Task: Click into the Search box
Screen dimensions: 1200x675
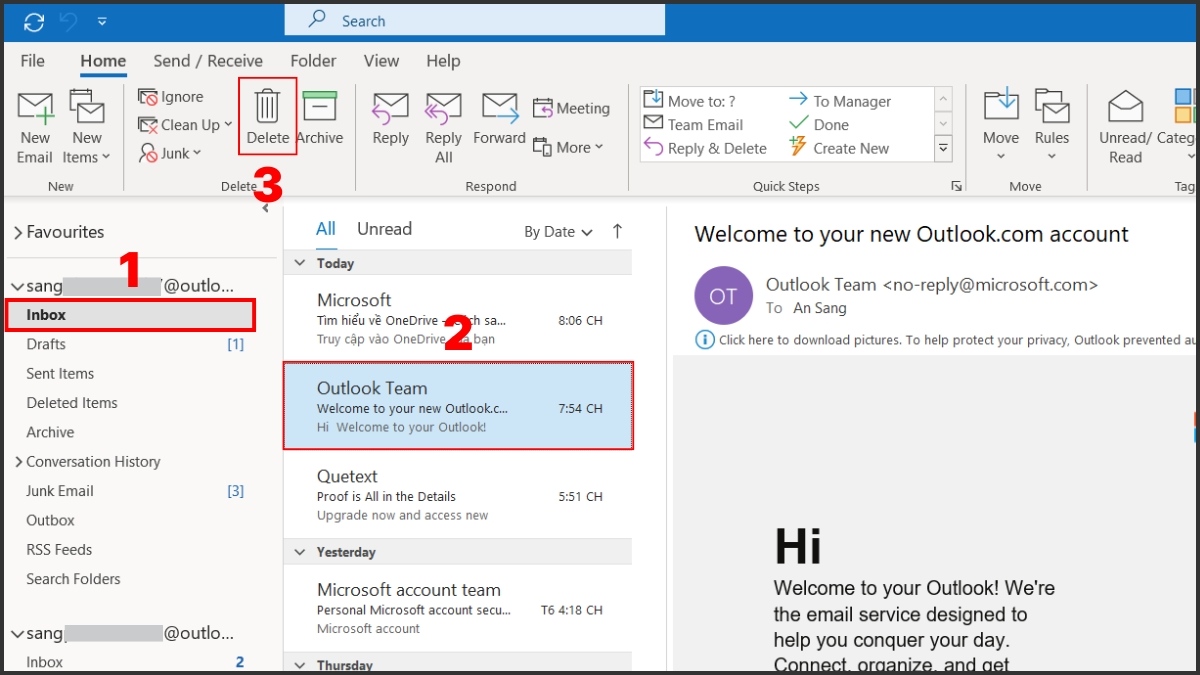Action: point(475,20)
